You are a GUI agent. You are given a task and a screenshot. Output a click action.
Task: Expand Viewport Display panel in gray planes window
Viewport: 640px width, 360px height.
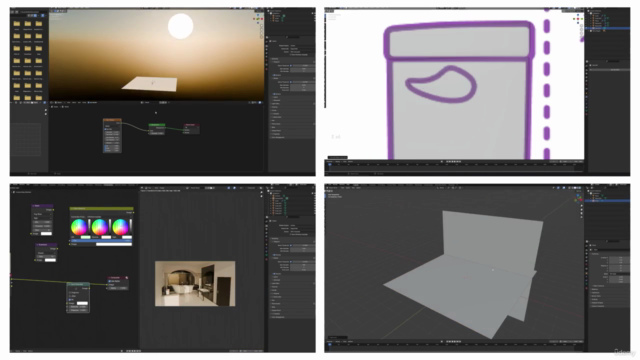click(610, 303)
